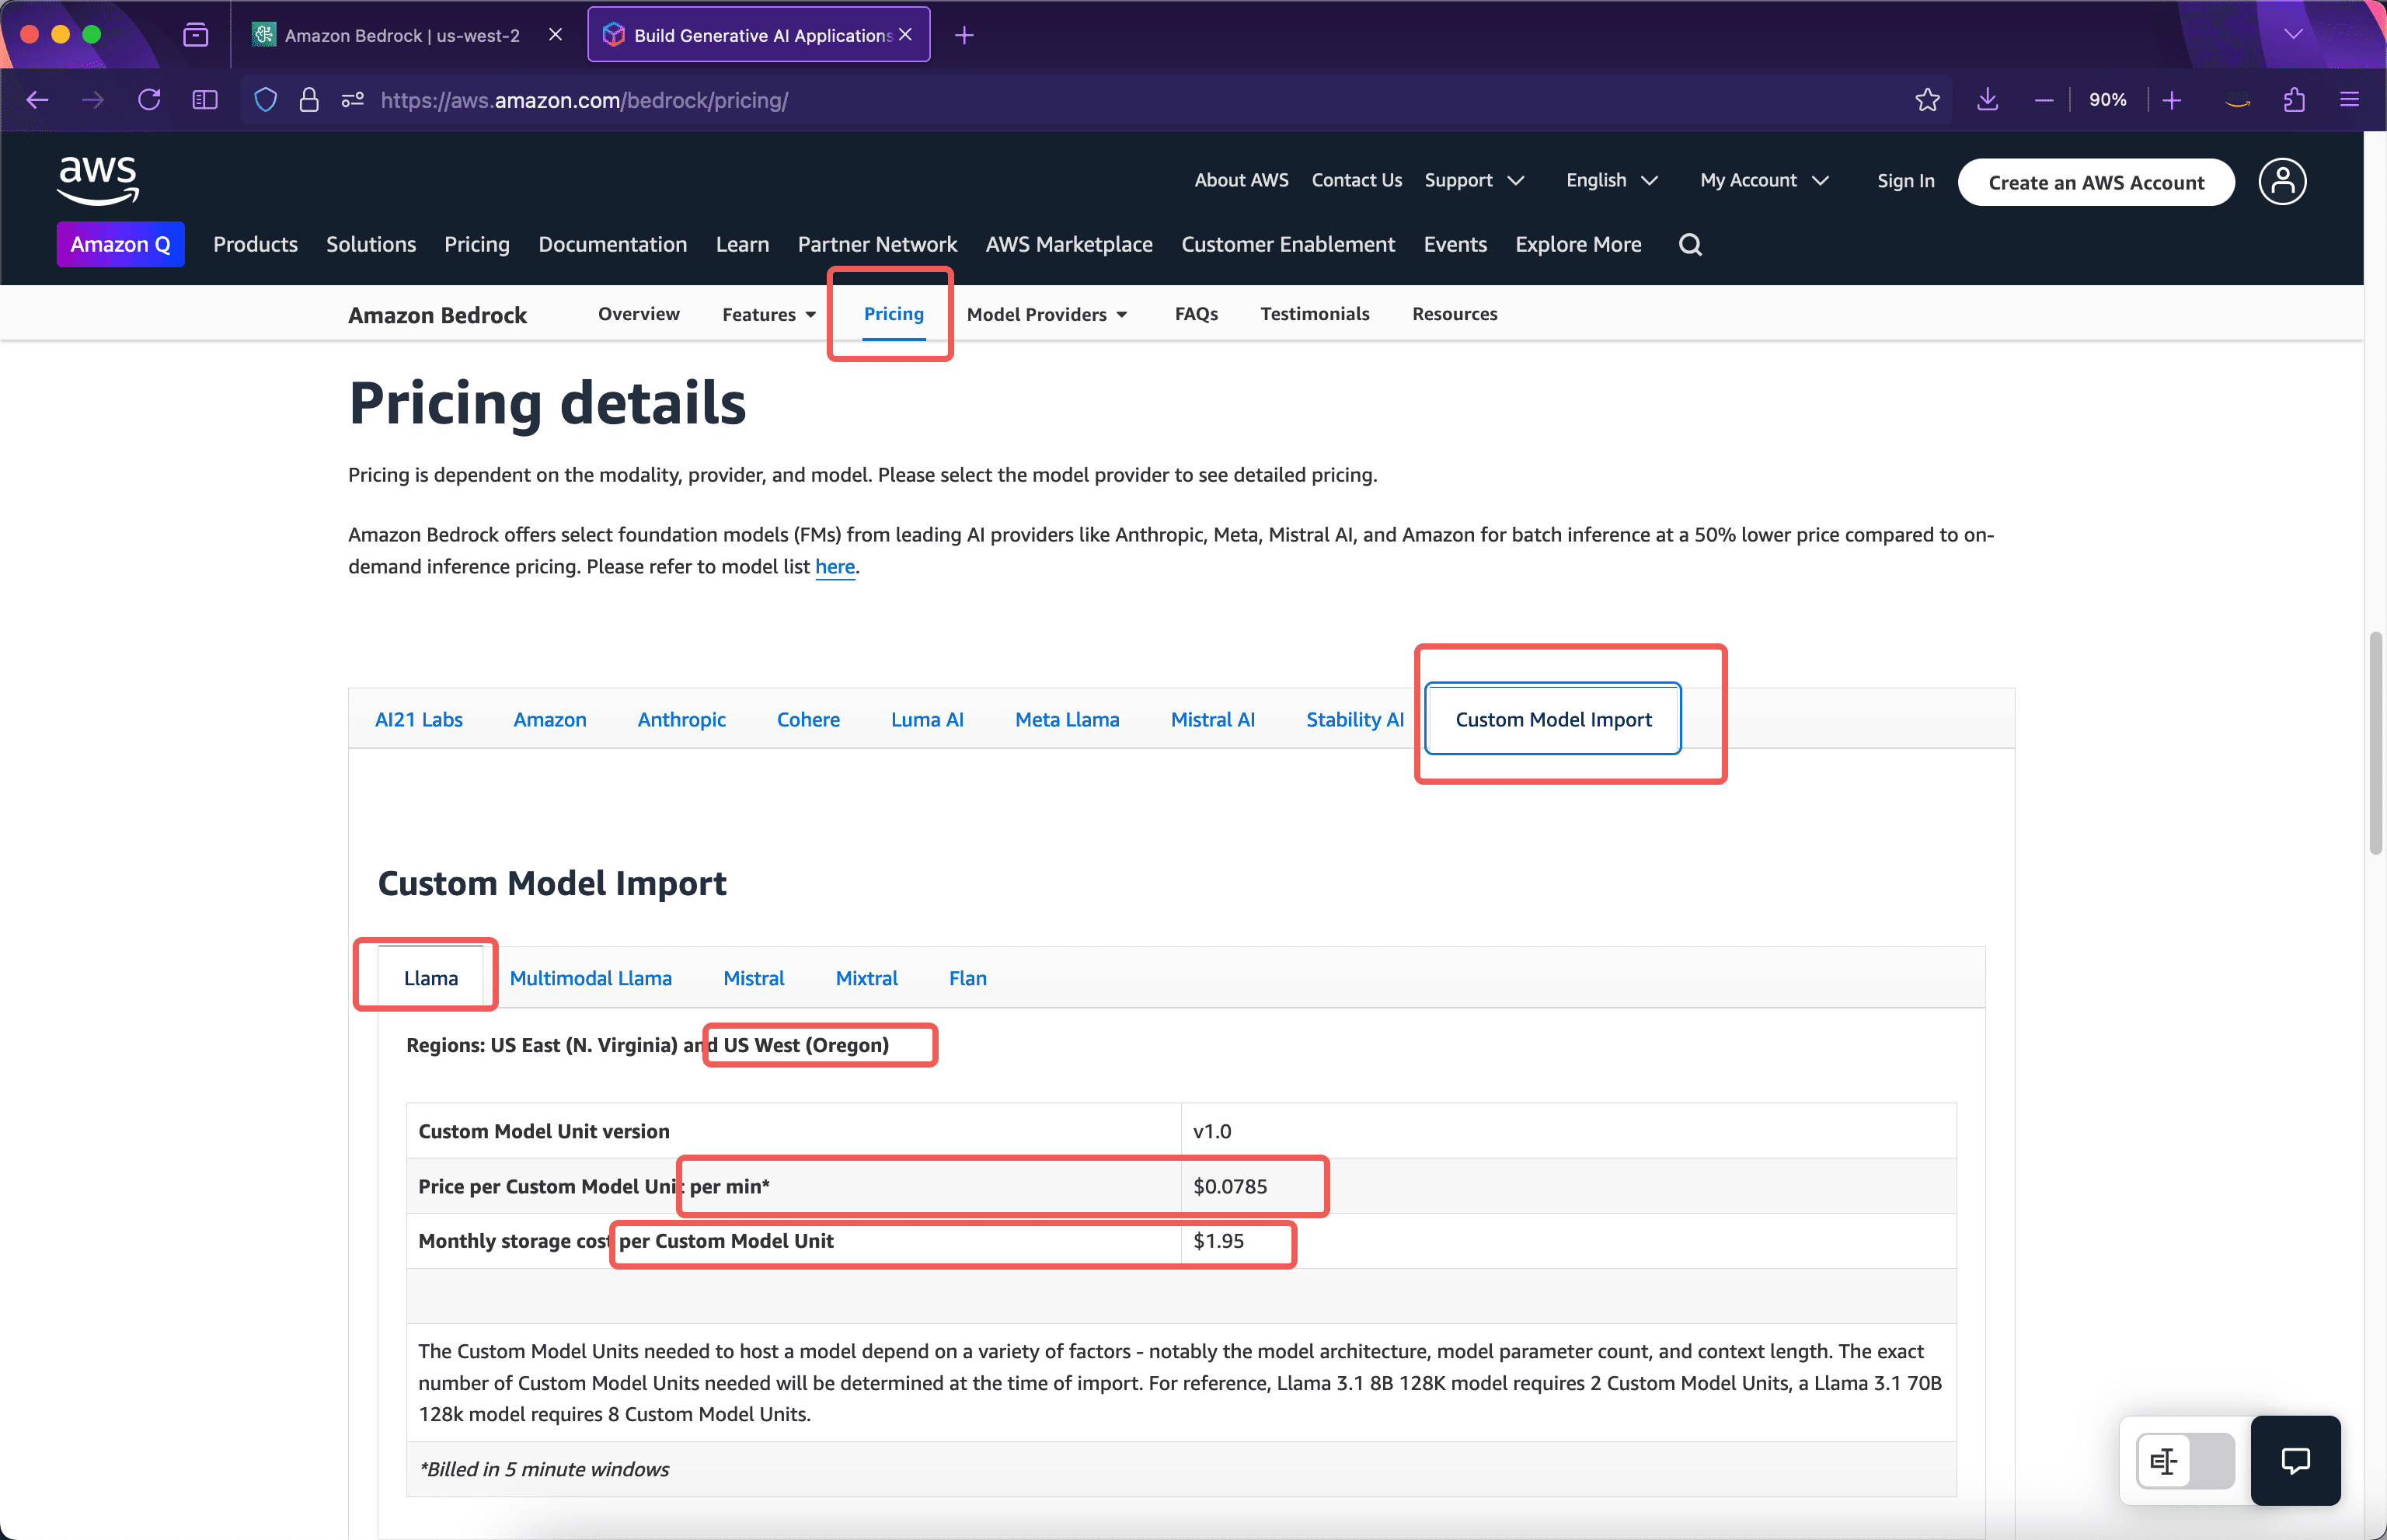Open the site search magnifier icon
This screenshot has height=1540, width=2387.
pyautogui.click(x=1690, y=244)
